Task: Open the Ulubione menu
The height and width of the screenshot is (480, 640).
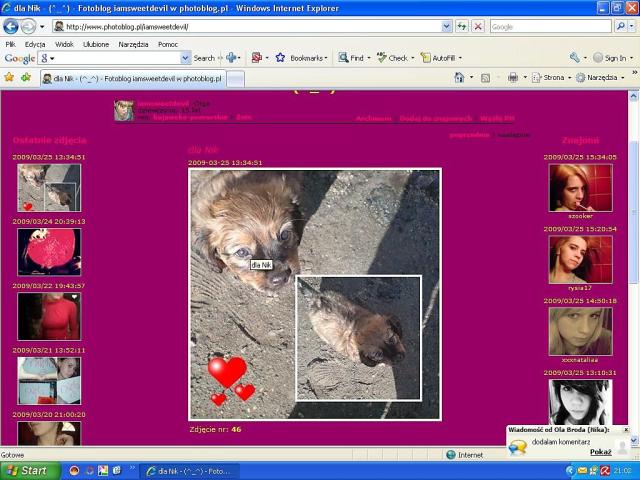Action: [x=96, y=44]
